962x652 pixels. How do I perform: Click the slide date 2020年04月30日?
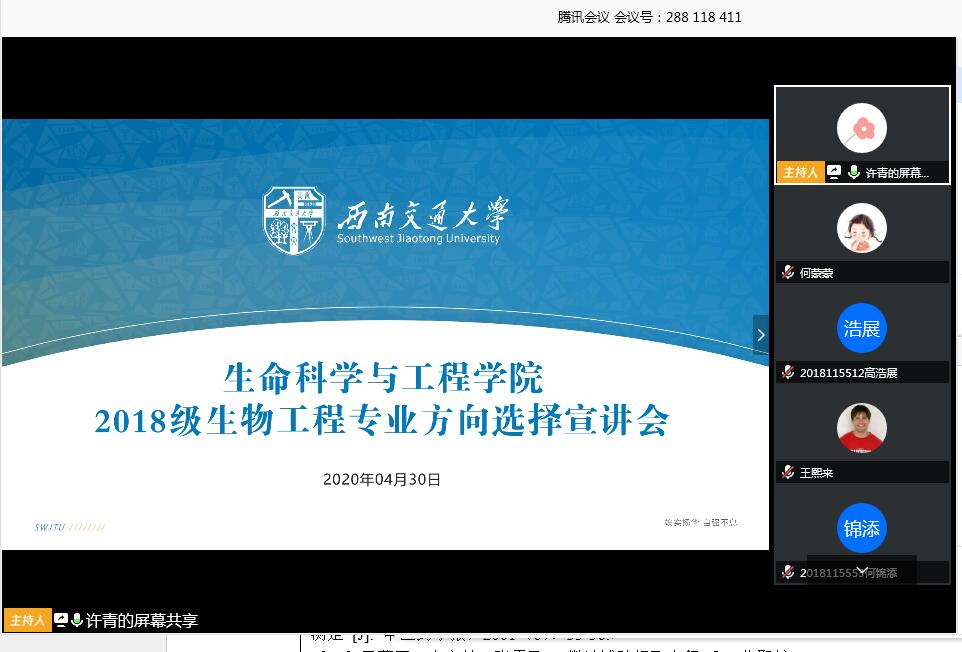[382, 480]
